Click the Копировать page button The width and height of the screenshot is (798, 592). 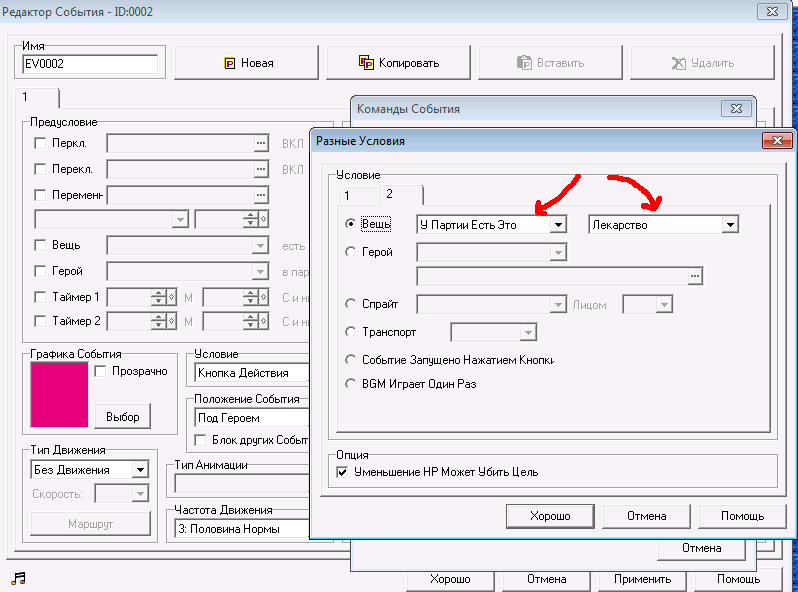398,63
